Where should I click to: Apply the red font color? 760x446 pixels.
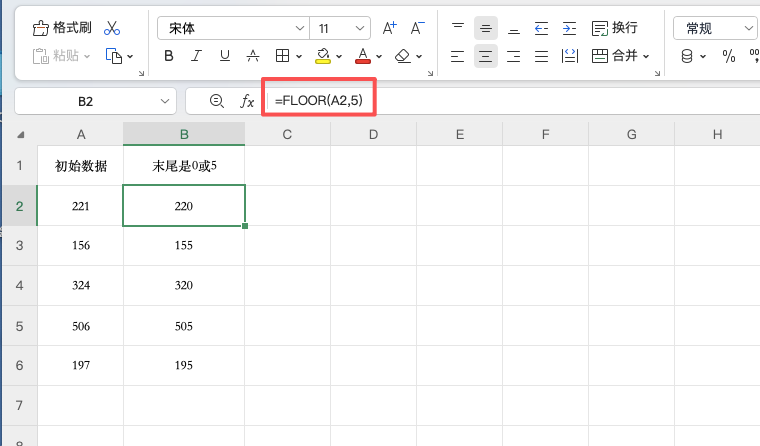coord(362,56)
